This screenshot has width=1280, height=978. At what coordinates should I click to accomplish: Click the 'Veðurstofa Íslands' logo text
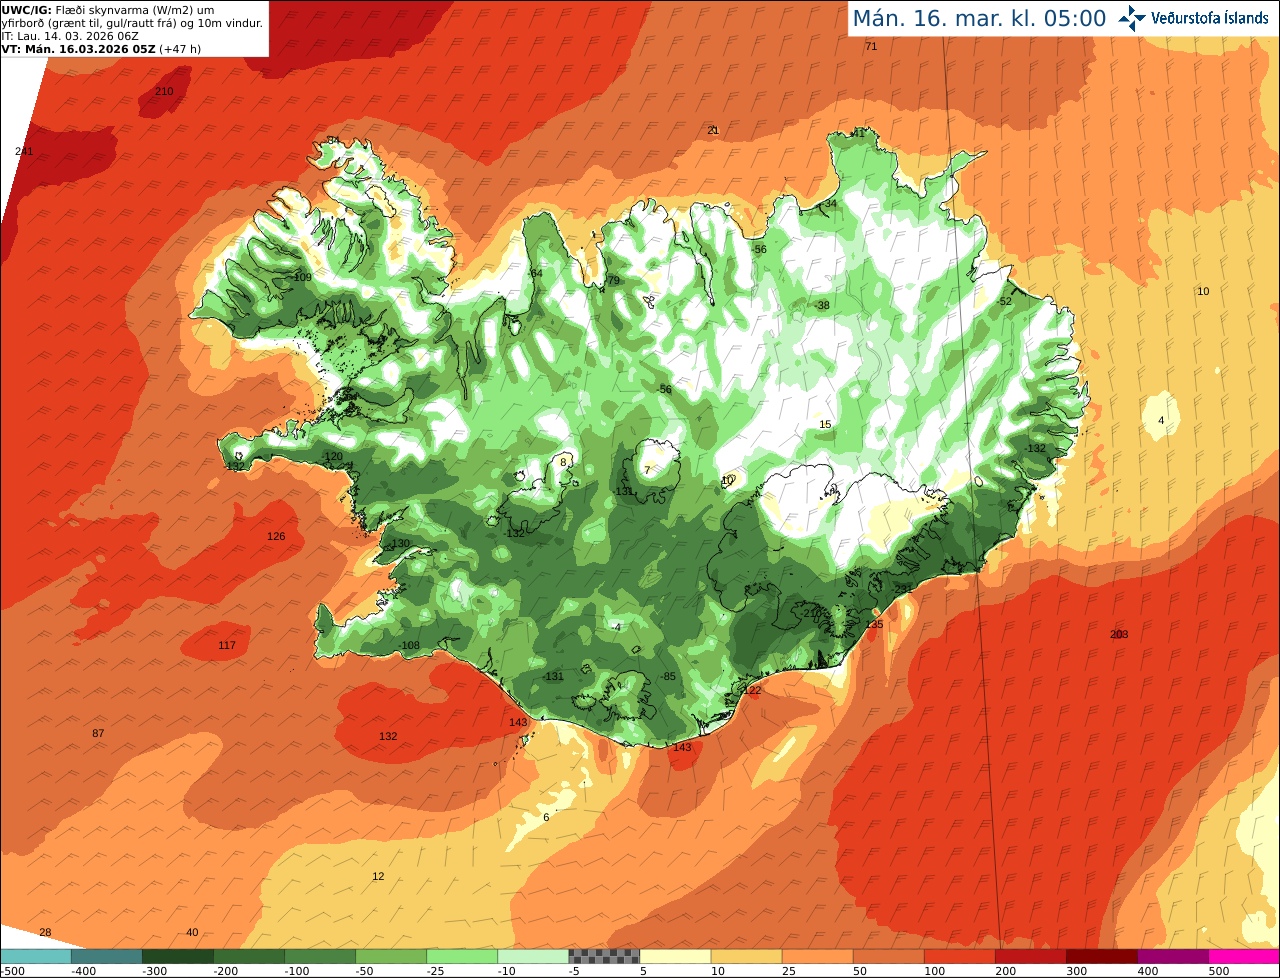coord(1210,18)
